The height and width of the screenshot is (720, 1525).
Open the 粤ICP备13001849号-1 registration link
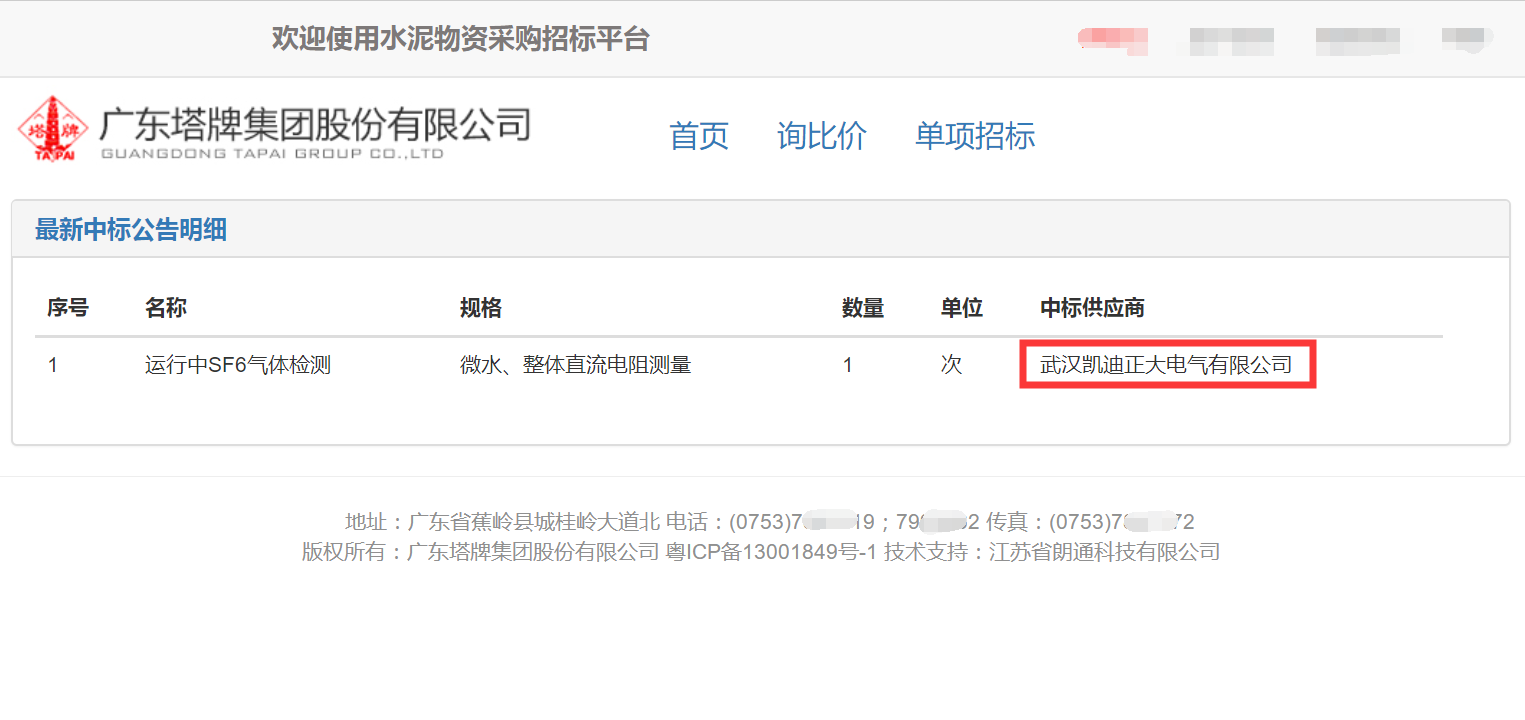tap(771, 552)
